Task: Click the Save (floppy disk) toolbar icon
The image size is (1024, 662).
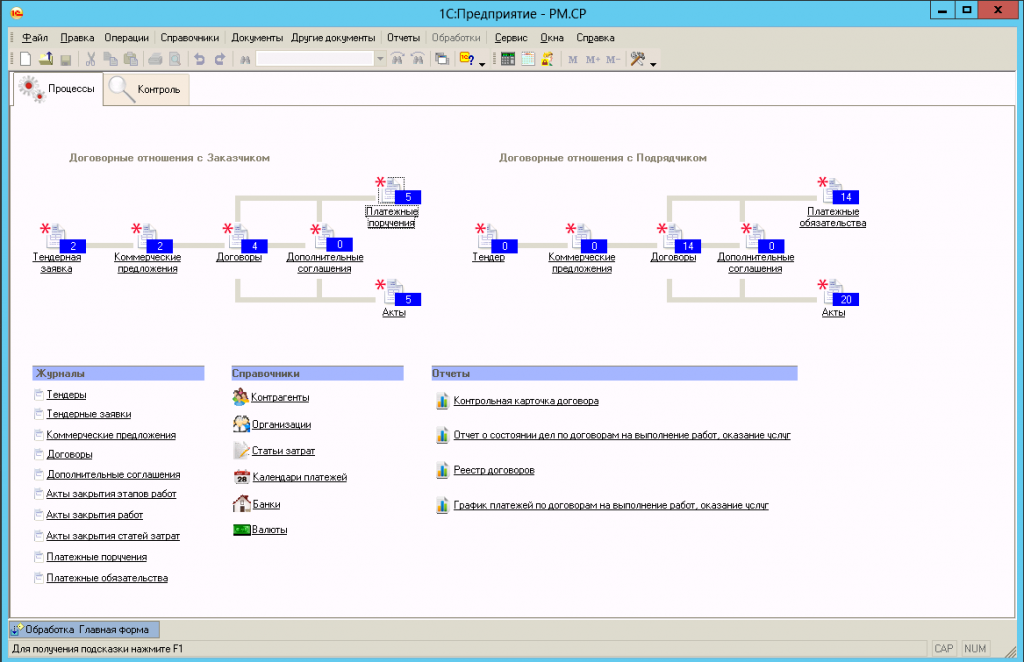Action: coord(65,59)
